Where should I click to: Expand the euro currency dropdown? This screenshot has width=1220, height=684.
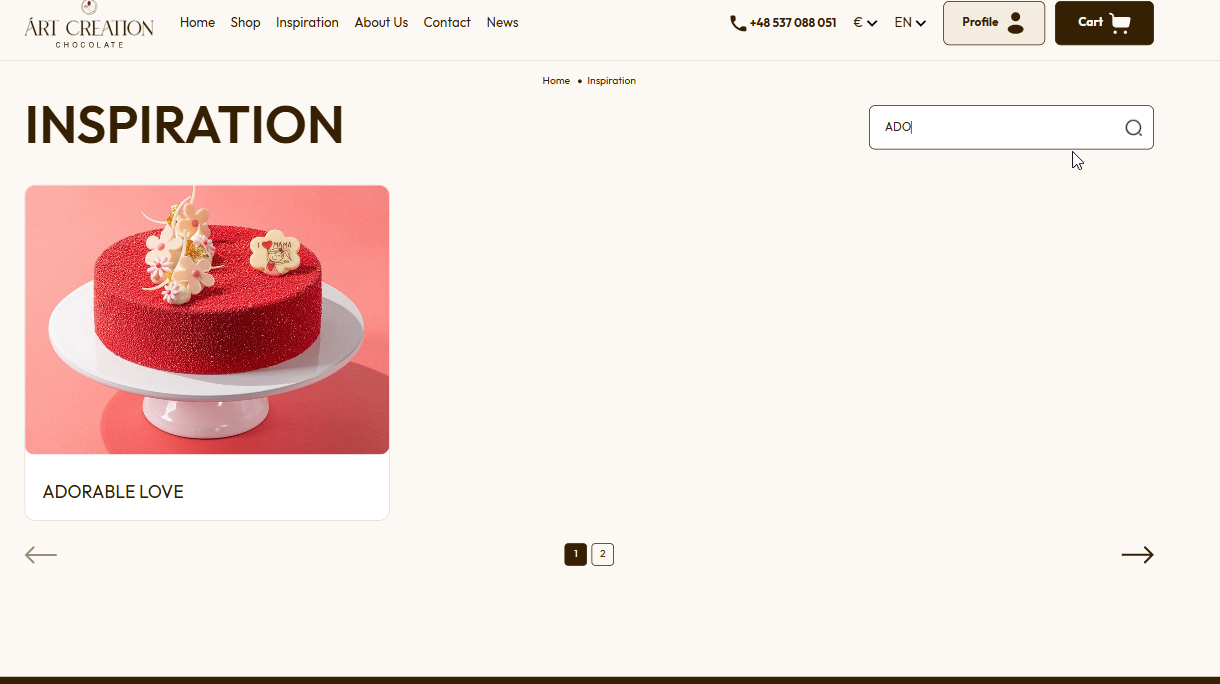[865, 23]
